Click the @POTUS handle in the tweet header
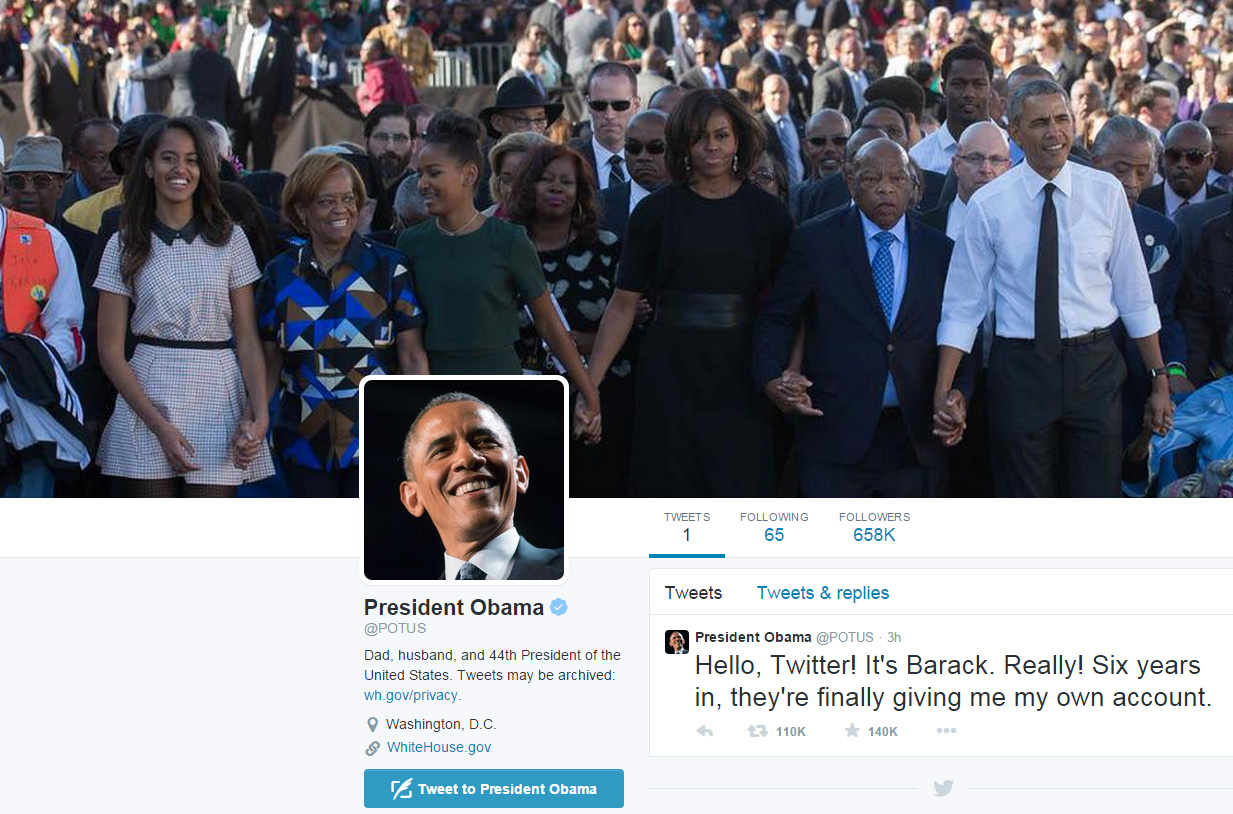The image size is (1233, 814). pyautogui.click(x=845, y=637)
